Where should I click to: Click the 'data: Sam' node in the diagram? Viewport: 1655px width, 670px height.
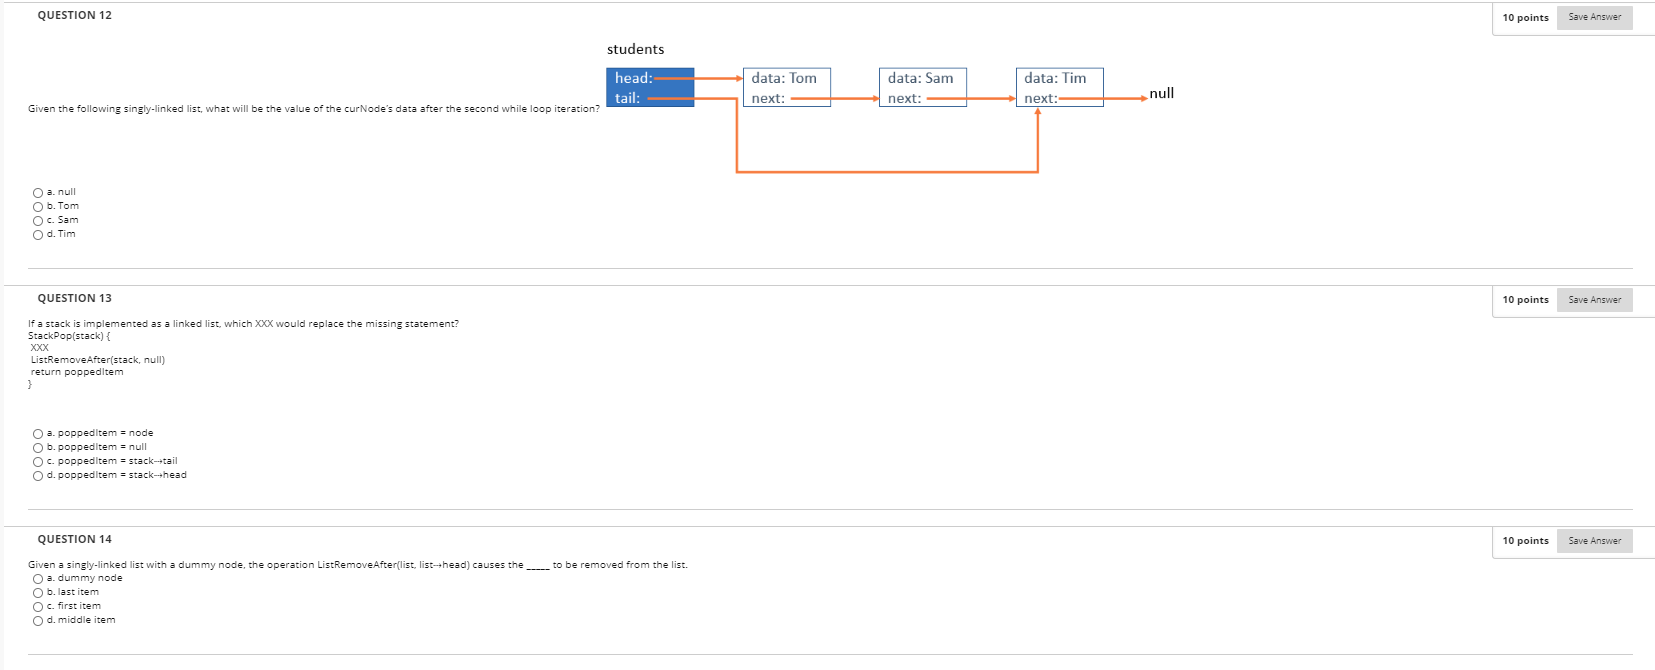coord(923,87)
